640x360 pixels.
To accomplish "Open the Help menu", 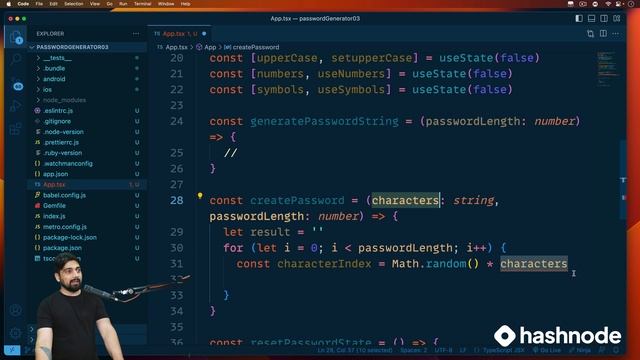I will (185, 4).
